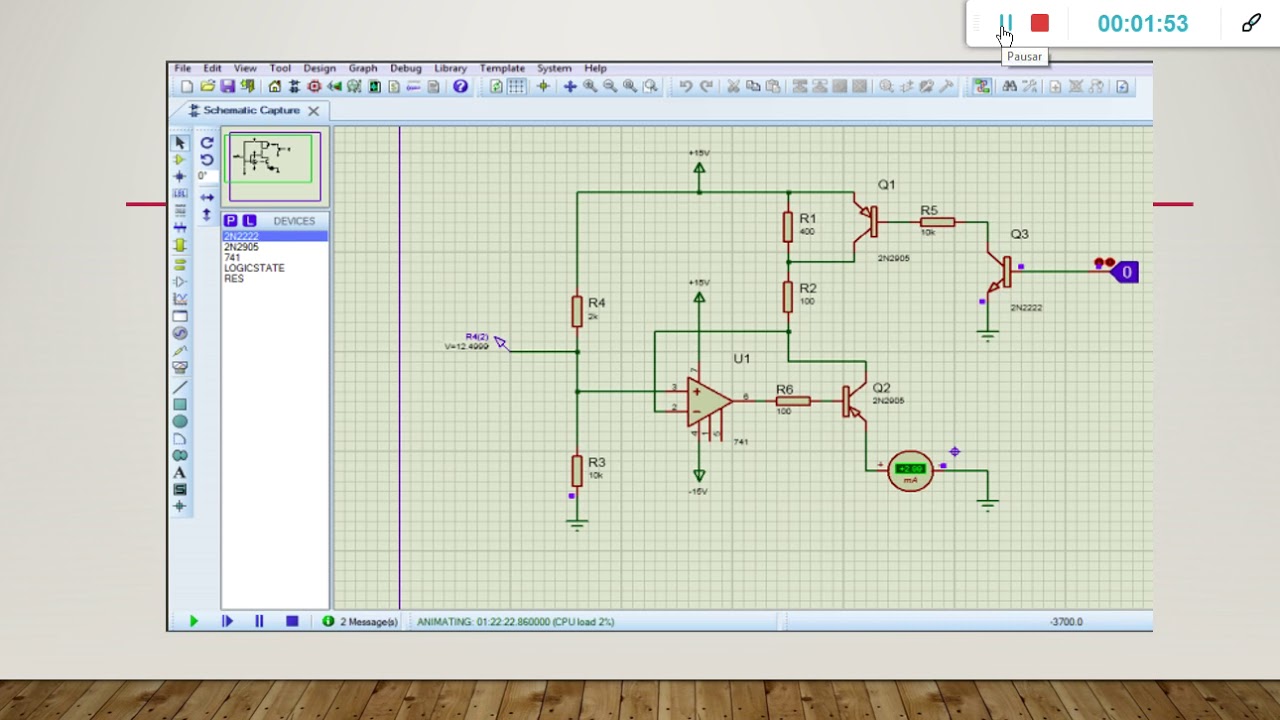Click the horizontal mirror (X-mirror) icon
The image size is (1280, 720).
pos(207,197)
